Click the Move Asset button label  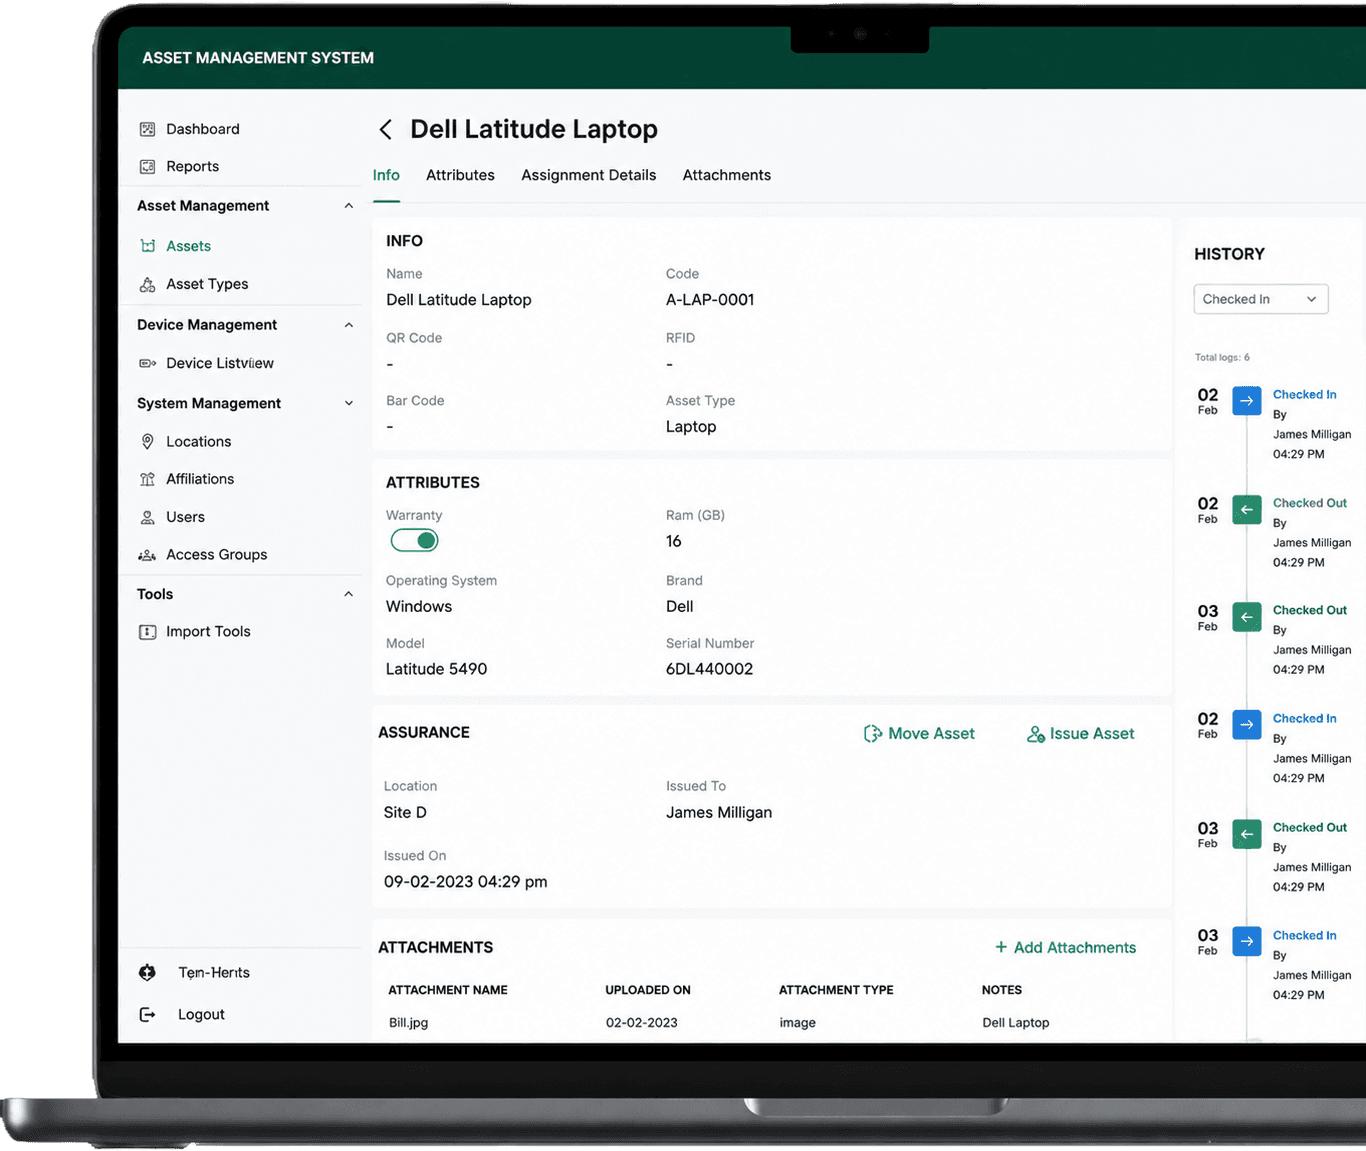[x=931, y=734]
